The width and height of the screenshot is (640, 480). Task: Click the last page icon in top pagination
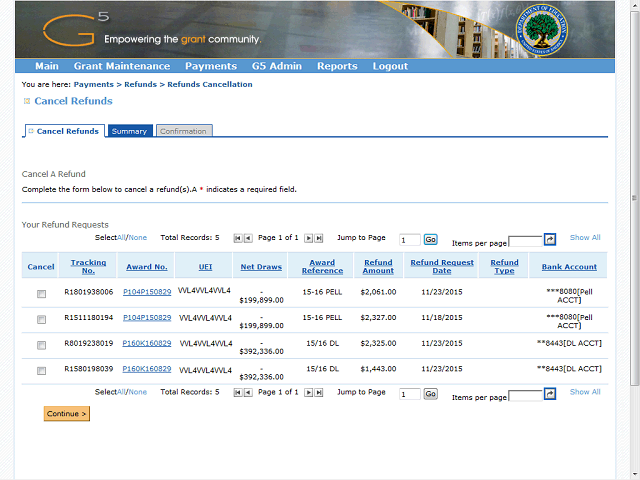pyautogui.click(x=319, y=238)
